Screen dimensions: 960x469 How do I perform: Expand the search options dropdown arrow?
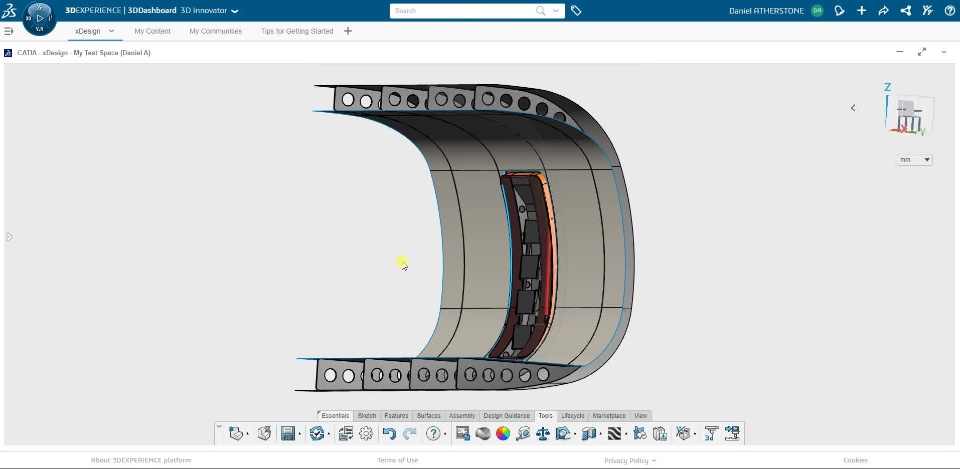point(556,10)
